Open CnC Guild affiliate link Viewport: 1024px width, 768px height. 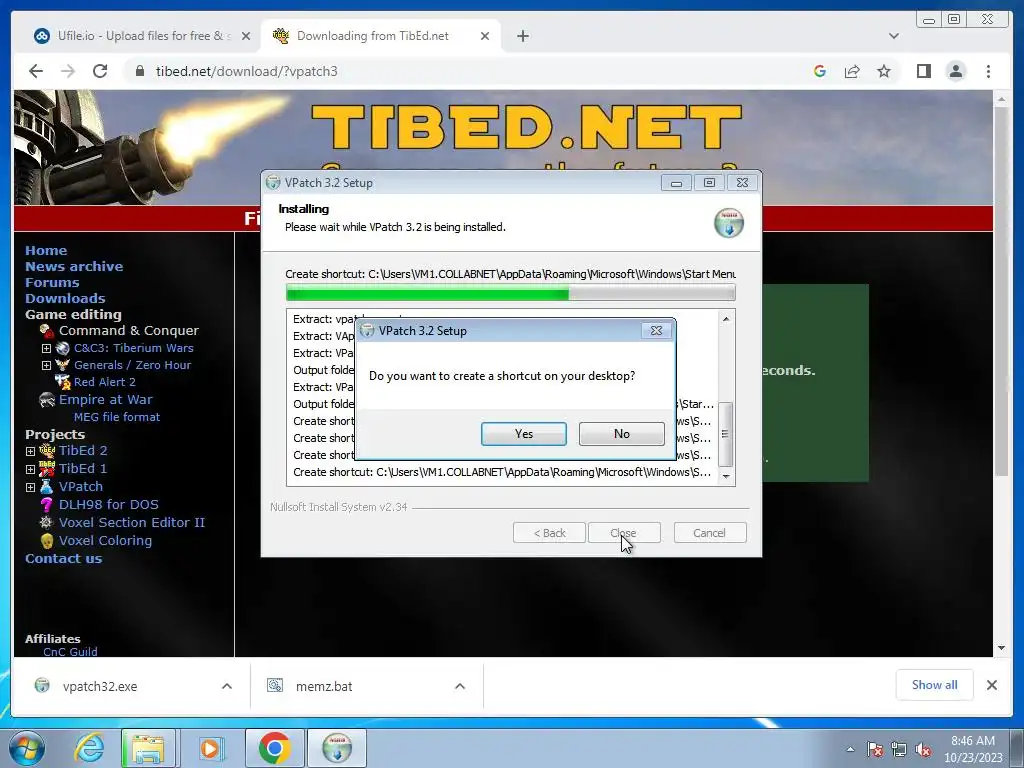[x=70, y=652]
